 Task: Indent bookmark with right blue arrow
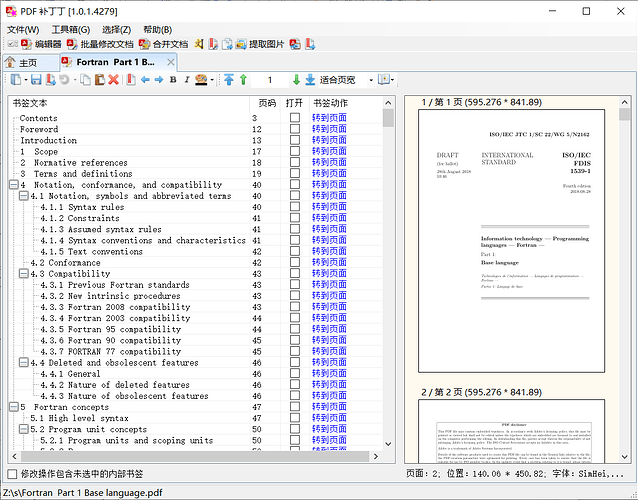[x=159, y=80]
